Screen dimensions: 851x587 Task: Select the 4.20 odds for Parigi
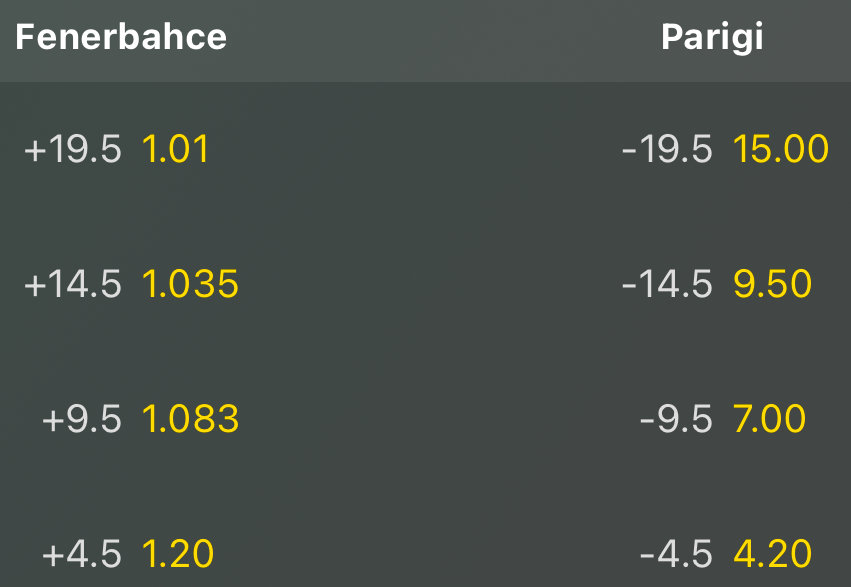(772, 553)
